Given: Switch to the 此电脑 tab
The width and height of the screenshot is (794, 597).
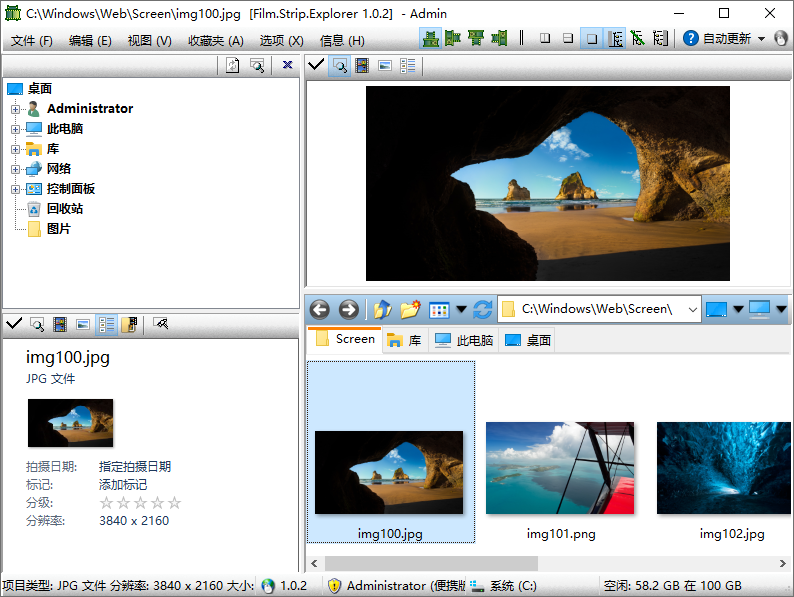Looking at the screenshot, I should click(464, 340).
